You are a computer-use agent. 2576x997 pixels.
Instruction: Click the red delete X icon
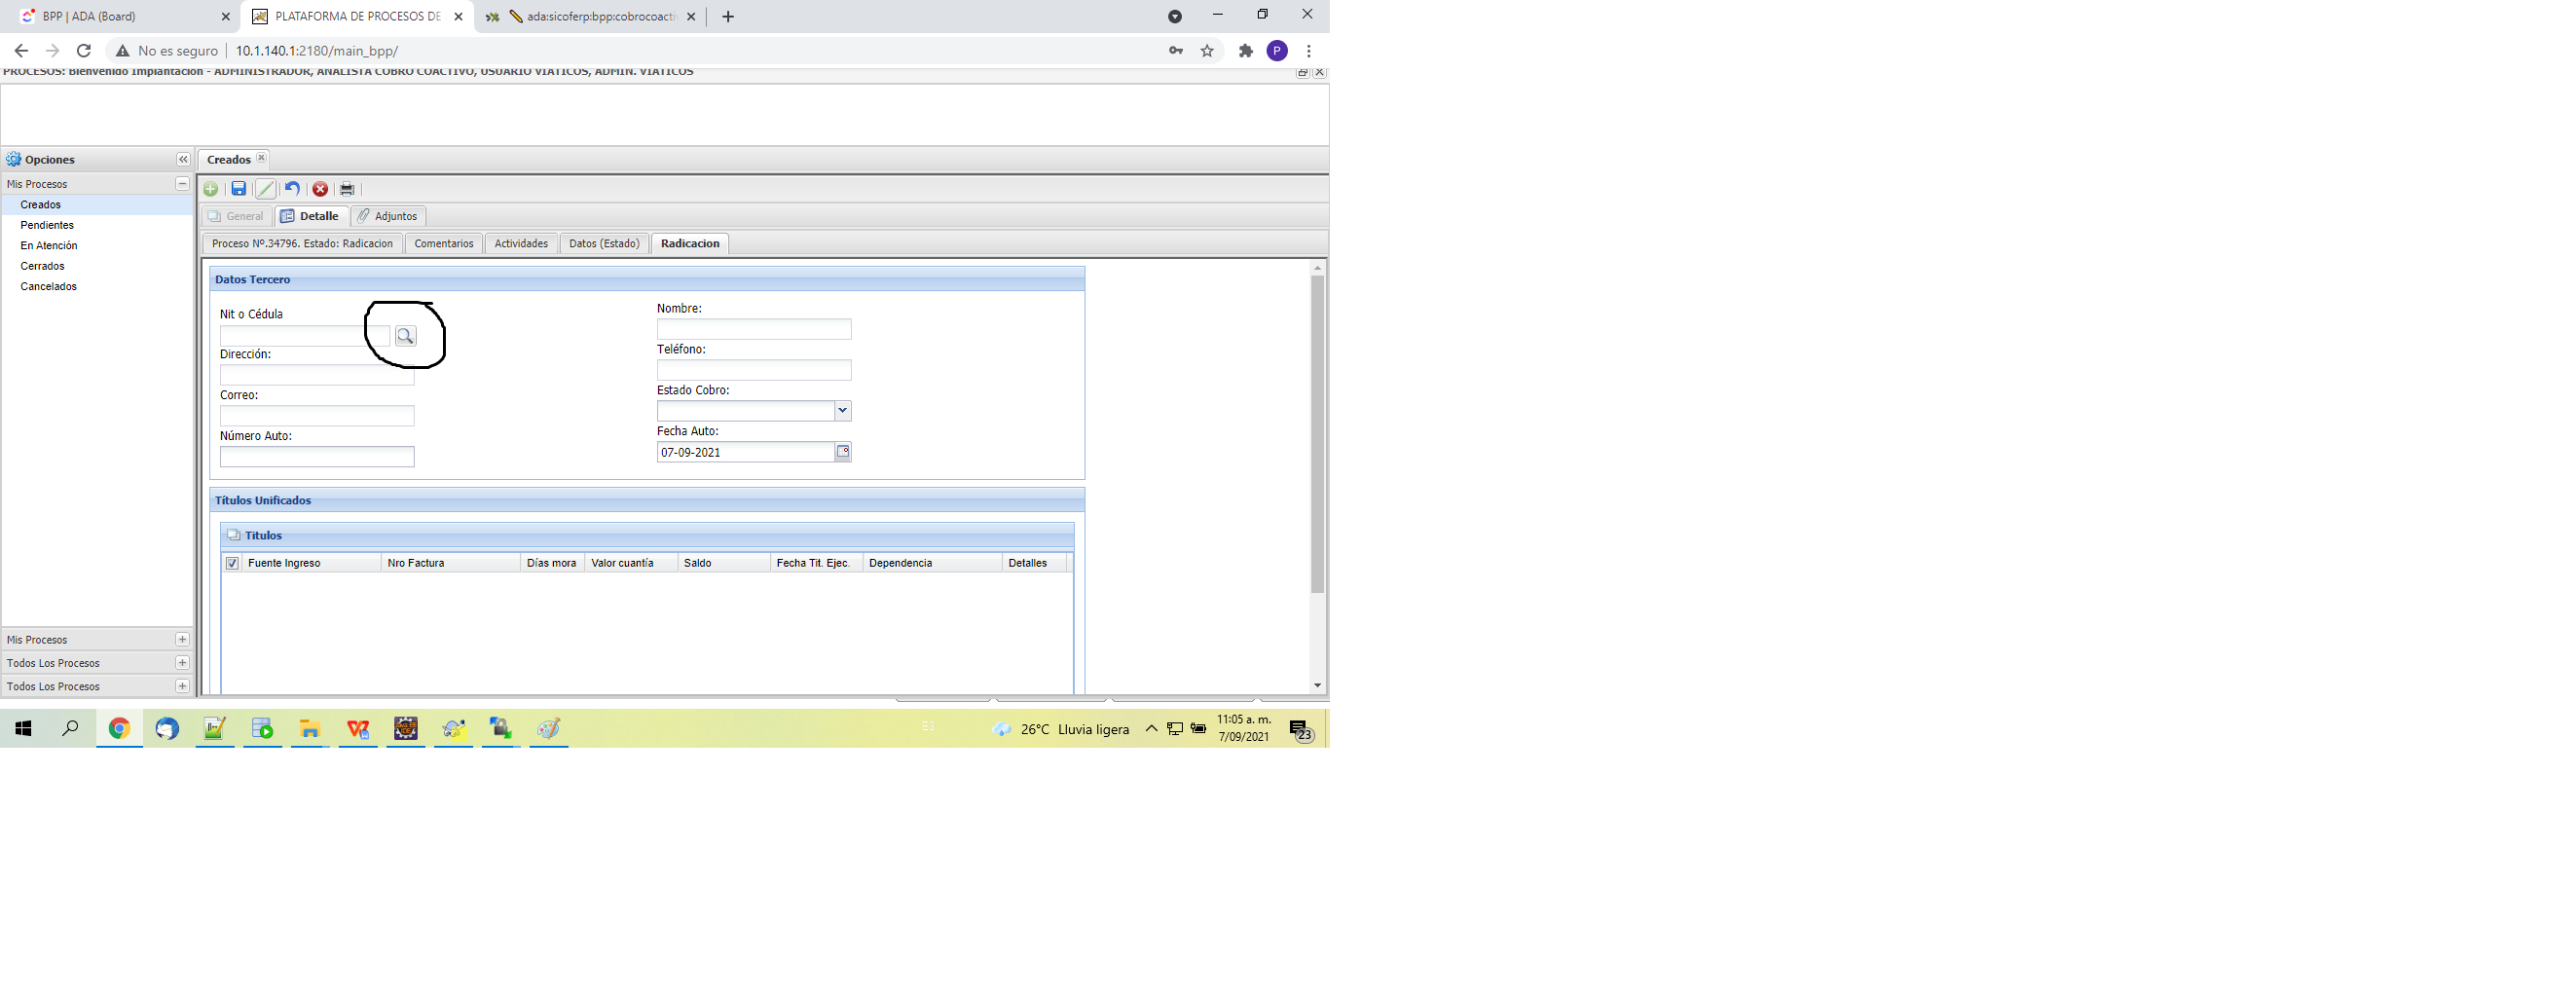click(320, 189)
